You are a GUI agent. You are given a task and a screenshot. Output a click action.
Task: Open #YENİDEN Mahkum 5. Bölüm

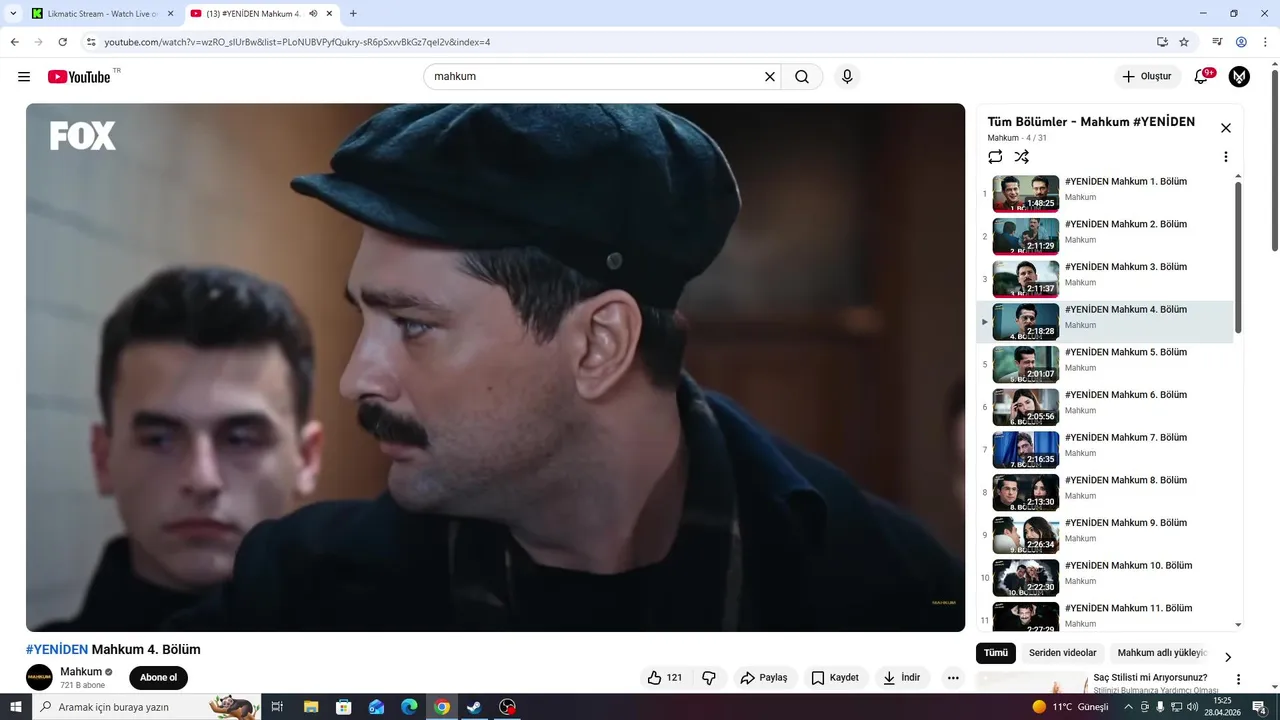click(x=1106, y=365)
